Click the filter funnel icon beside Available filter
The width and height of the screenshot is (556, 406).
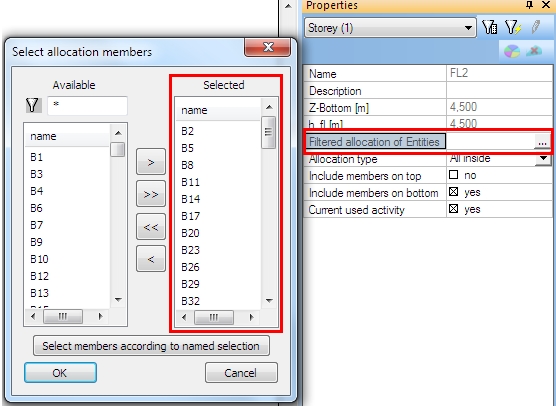33,105
